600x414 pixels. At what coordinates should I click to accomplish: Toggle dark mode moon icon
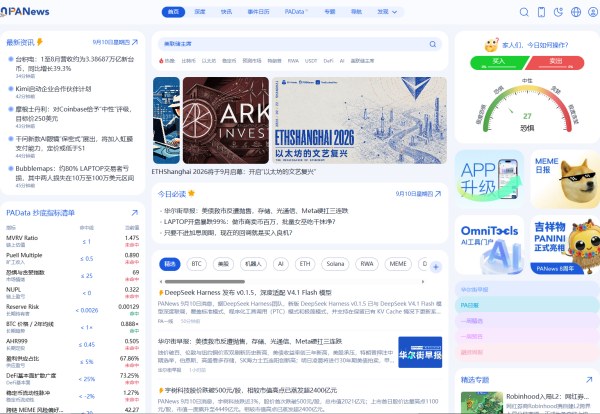coord(558,12)
